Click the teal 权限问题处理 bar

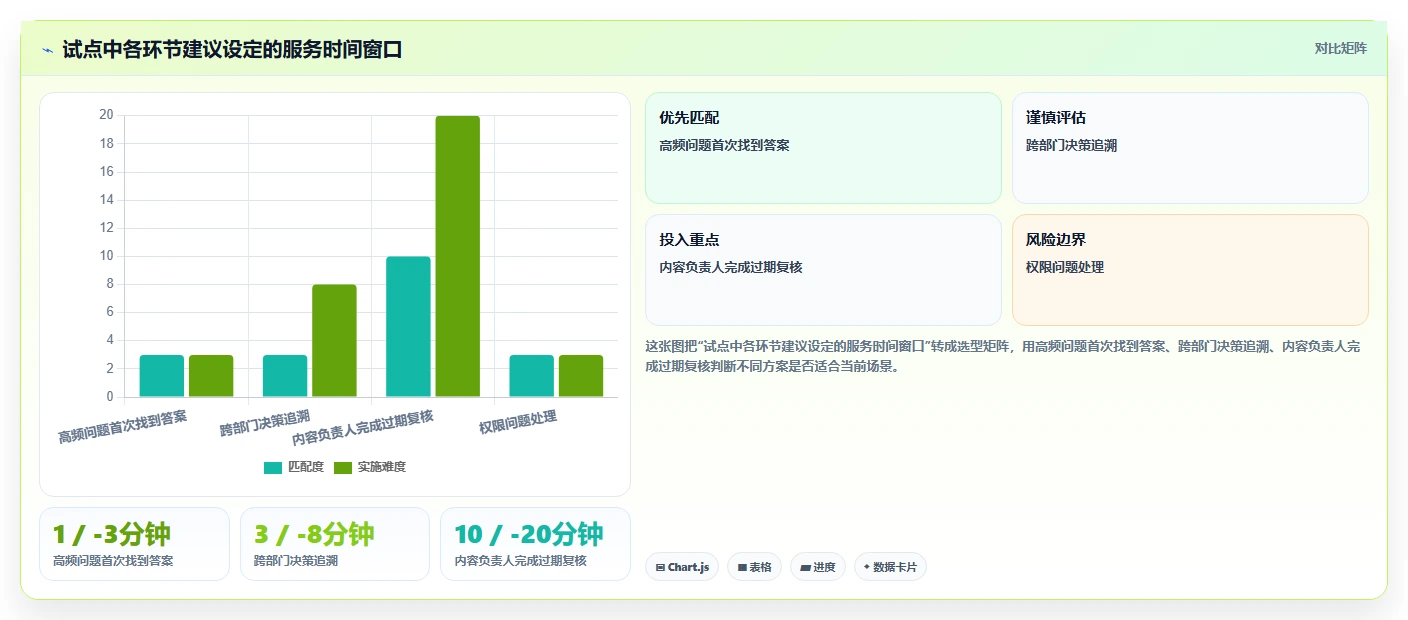coord(532,376)
